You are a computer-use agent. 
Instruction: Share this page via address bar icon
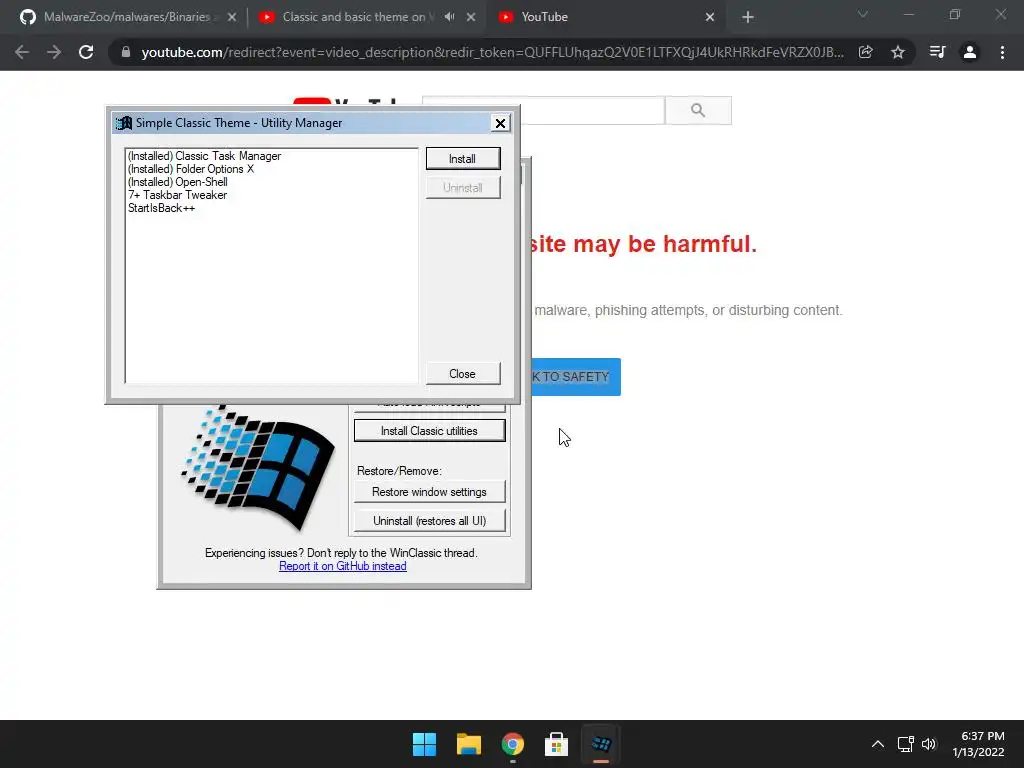(x=866, y=52)
